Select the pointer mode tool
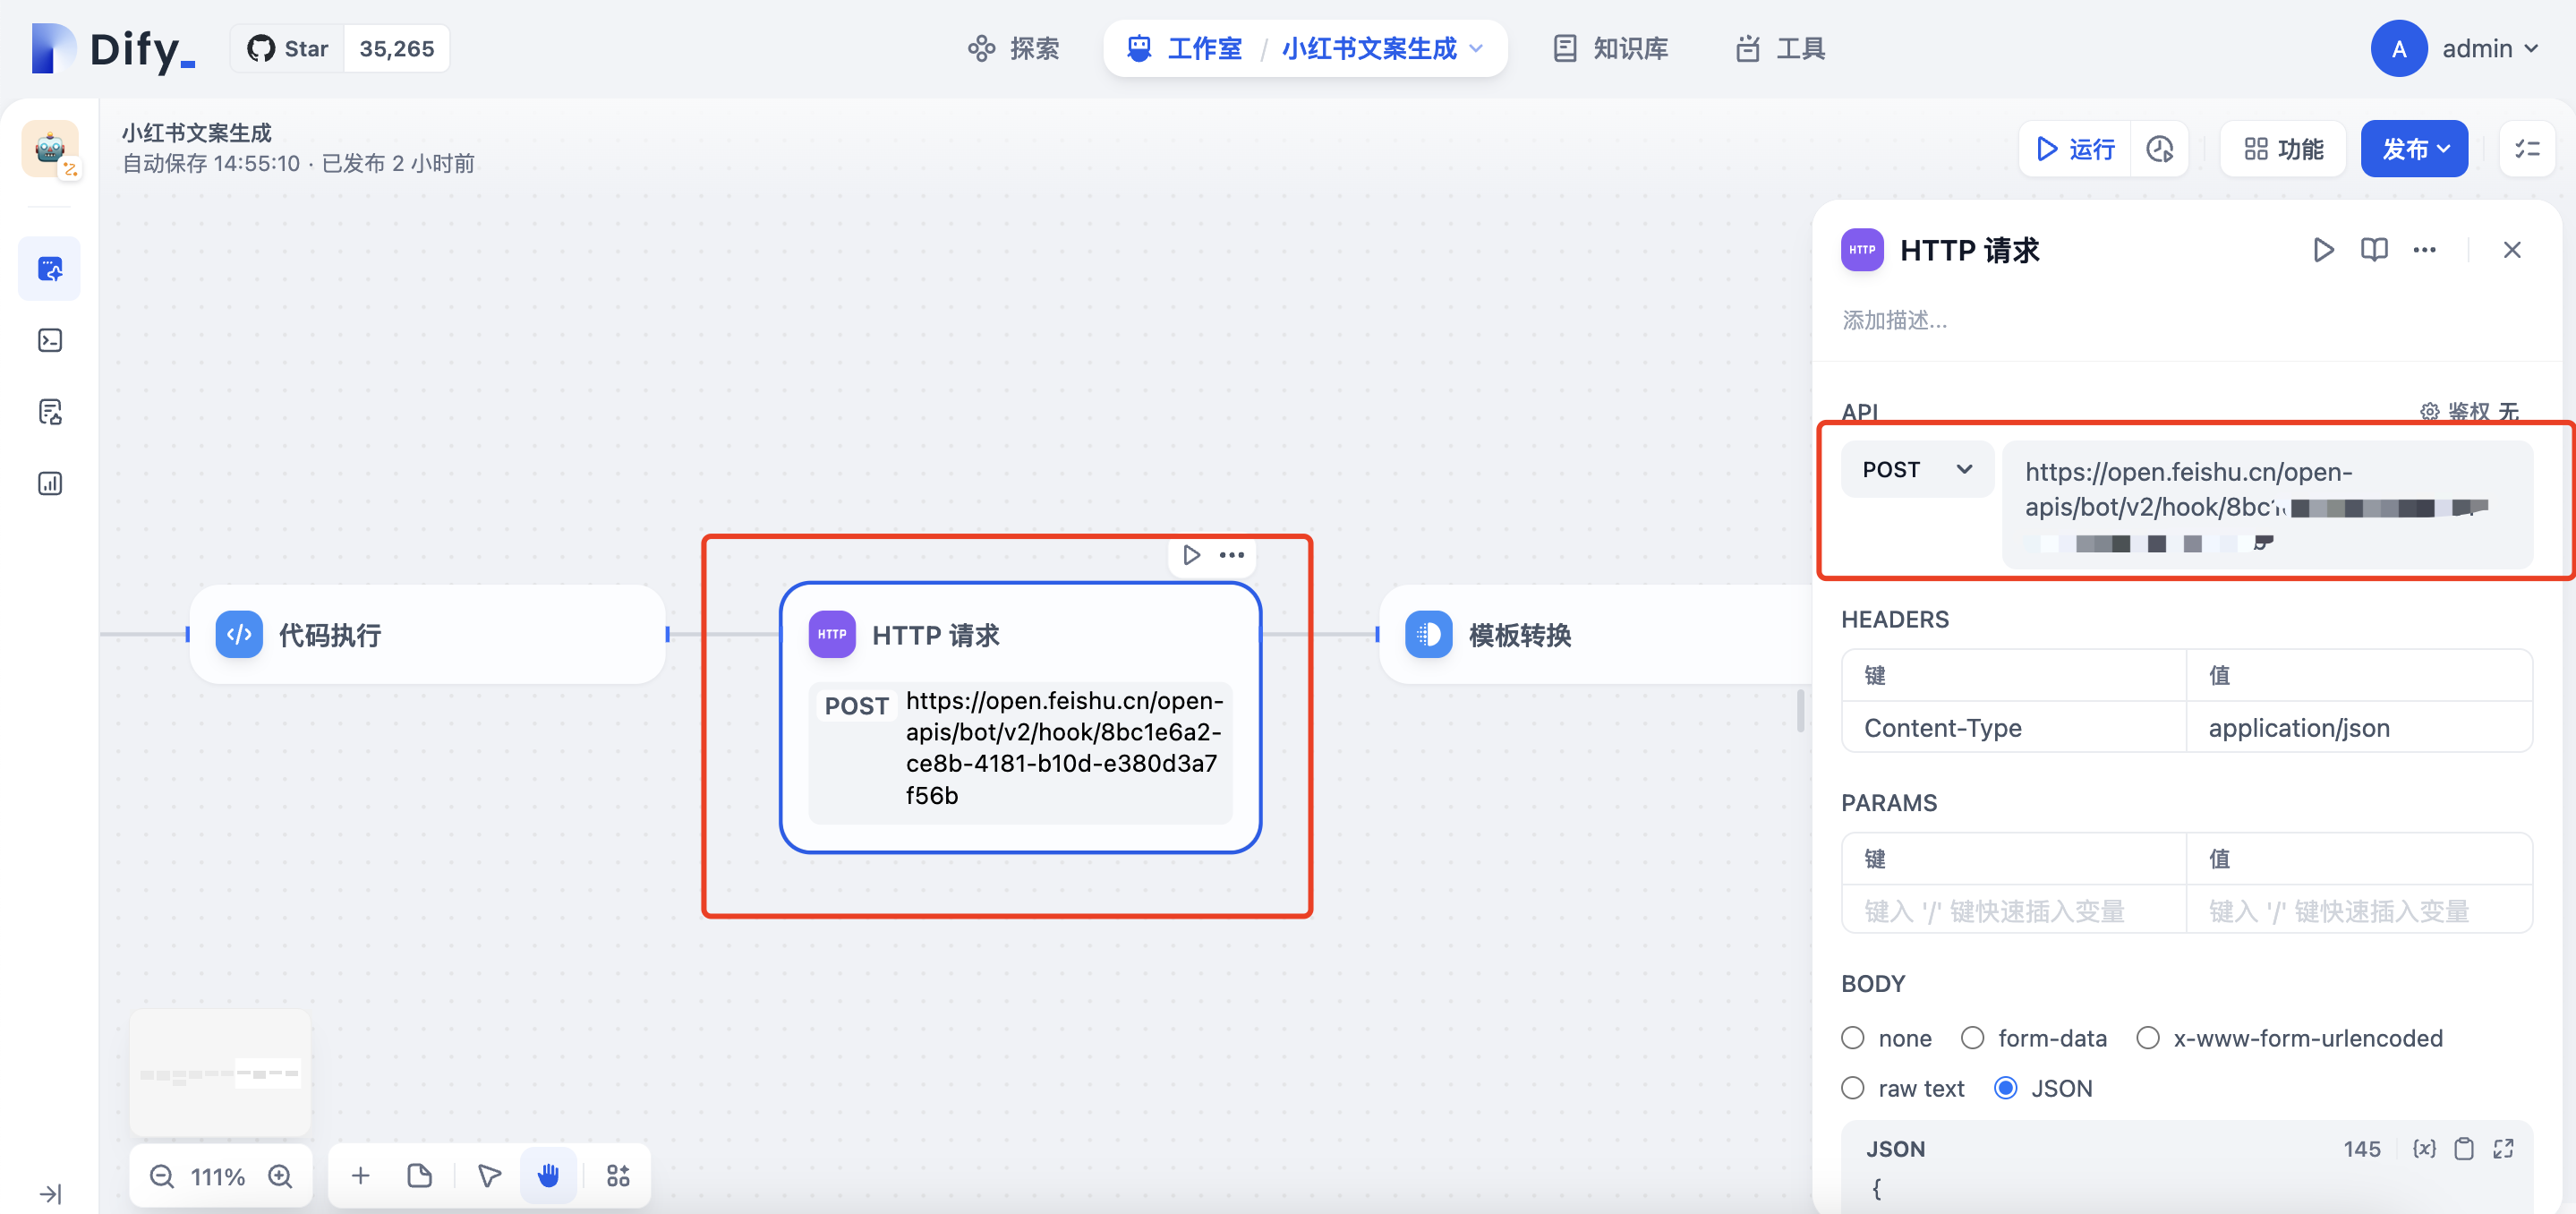This screenshot has height=1214, width=2576. [x=489, y=1176]
